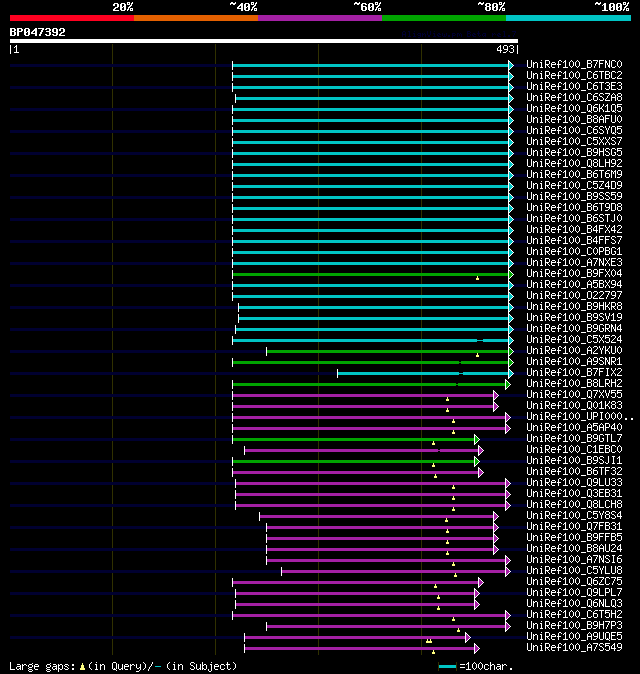Click the arrowhead ending the UniRef100_B7FNC0 bar
This screenshot has width=640, height=674.
click(x=511, y=65)
